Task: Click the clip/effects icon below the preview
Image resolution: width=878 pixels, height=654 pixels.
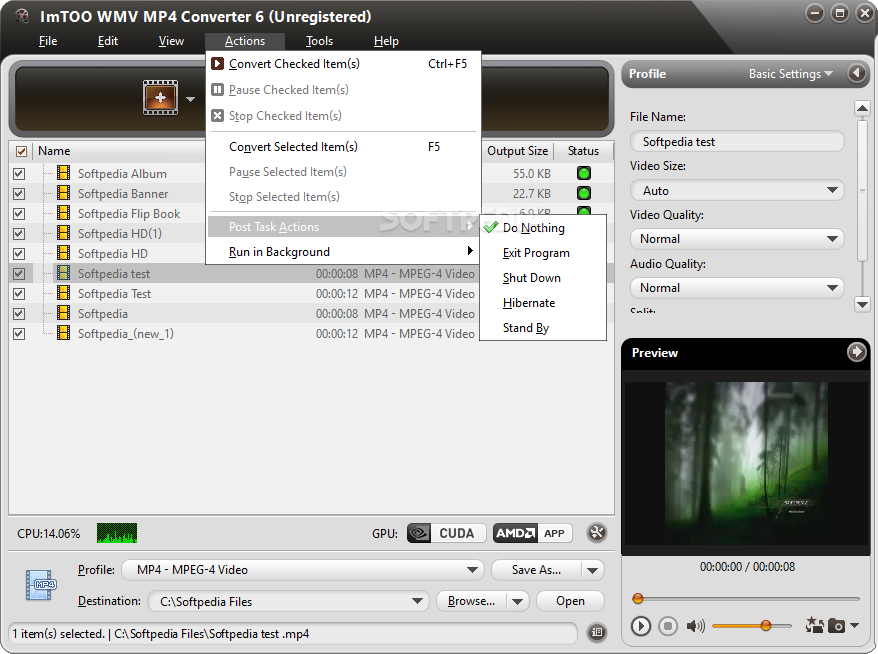Action: pyautogui.click(x=814, y=624)
